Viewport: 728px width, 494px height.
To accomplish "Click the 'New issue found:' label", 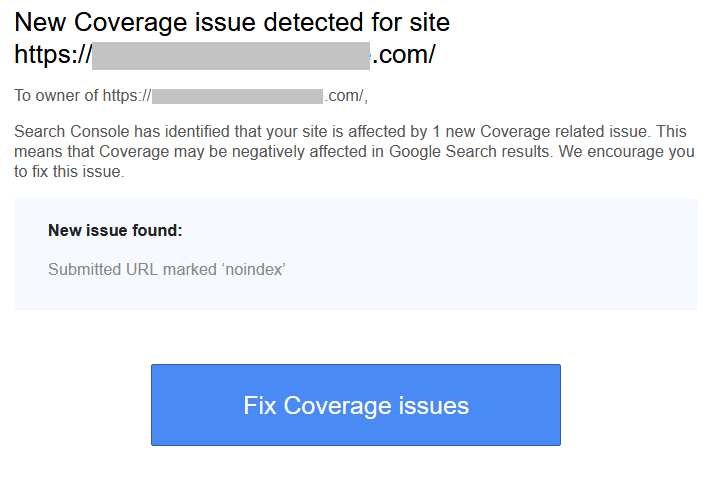I will tap(115, 230).
